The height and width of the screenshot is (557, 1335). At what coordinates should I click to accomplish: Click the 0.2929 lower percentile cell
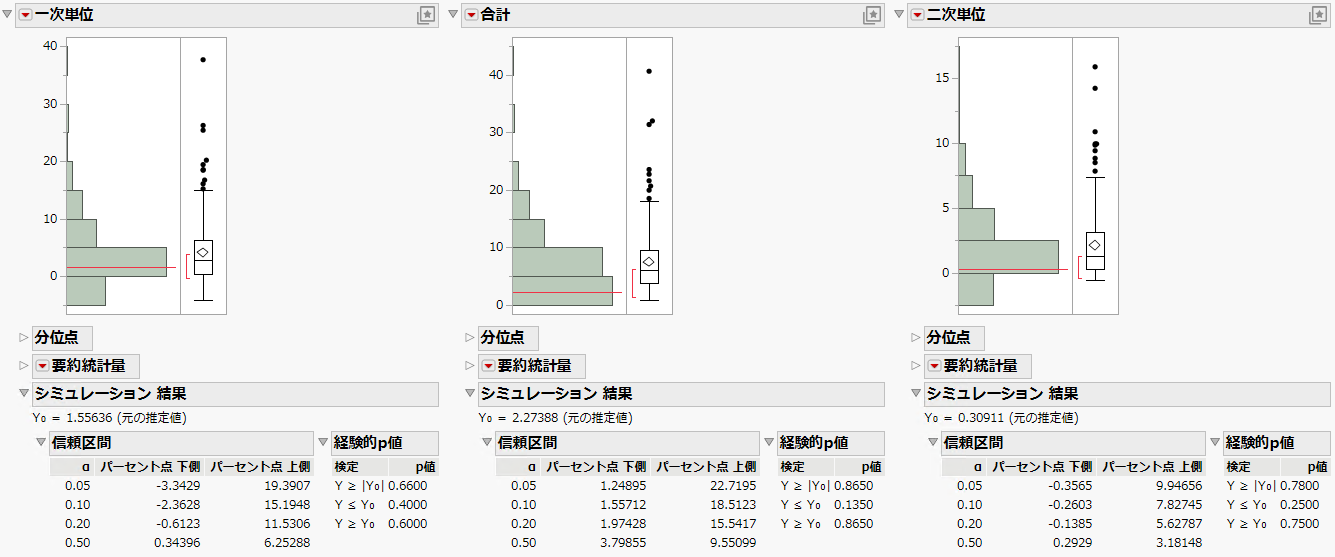pyautogui.click(x=1074, y=542)
